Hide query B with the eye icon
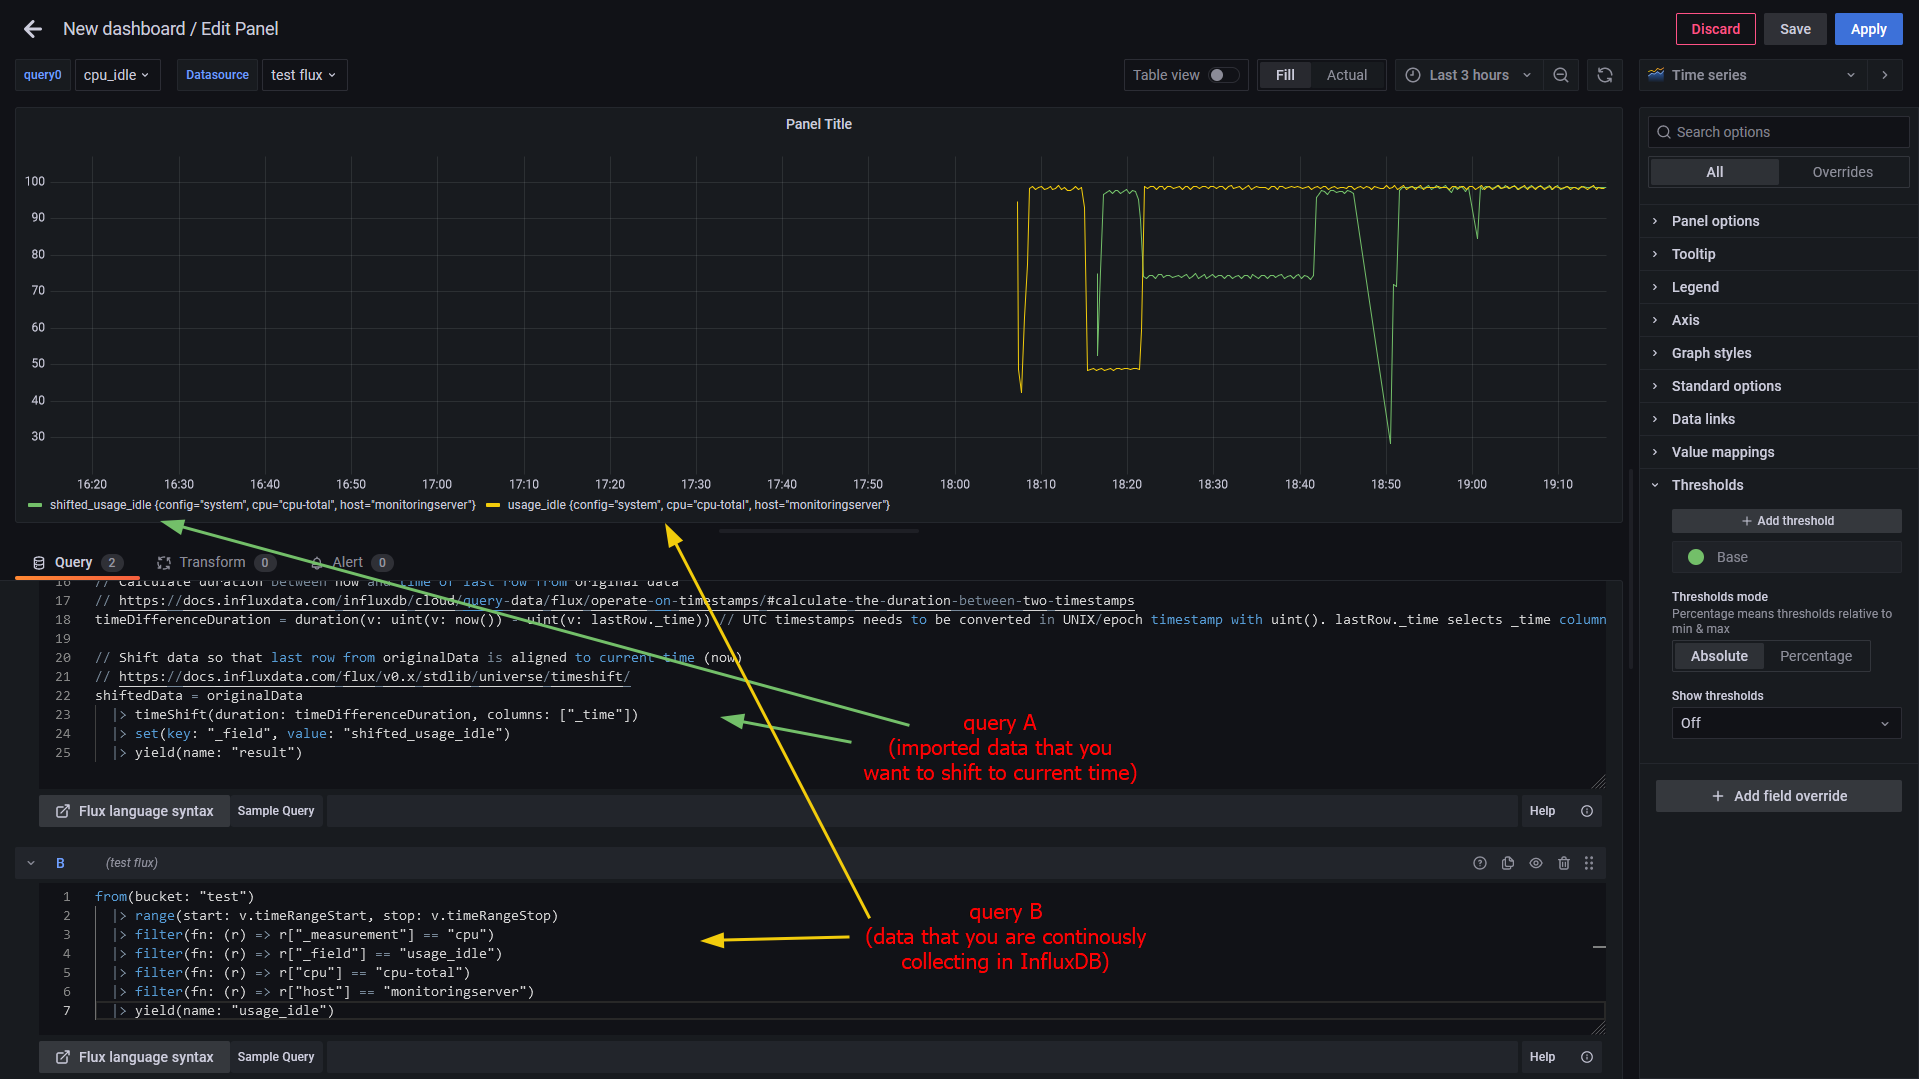This screenshot has height=1079, width=1919. [x=1536, y=863]
